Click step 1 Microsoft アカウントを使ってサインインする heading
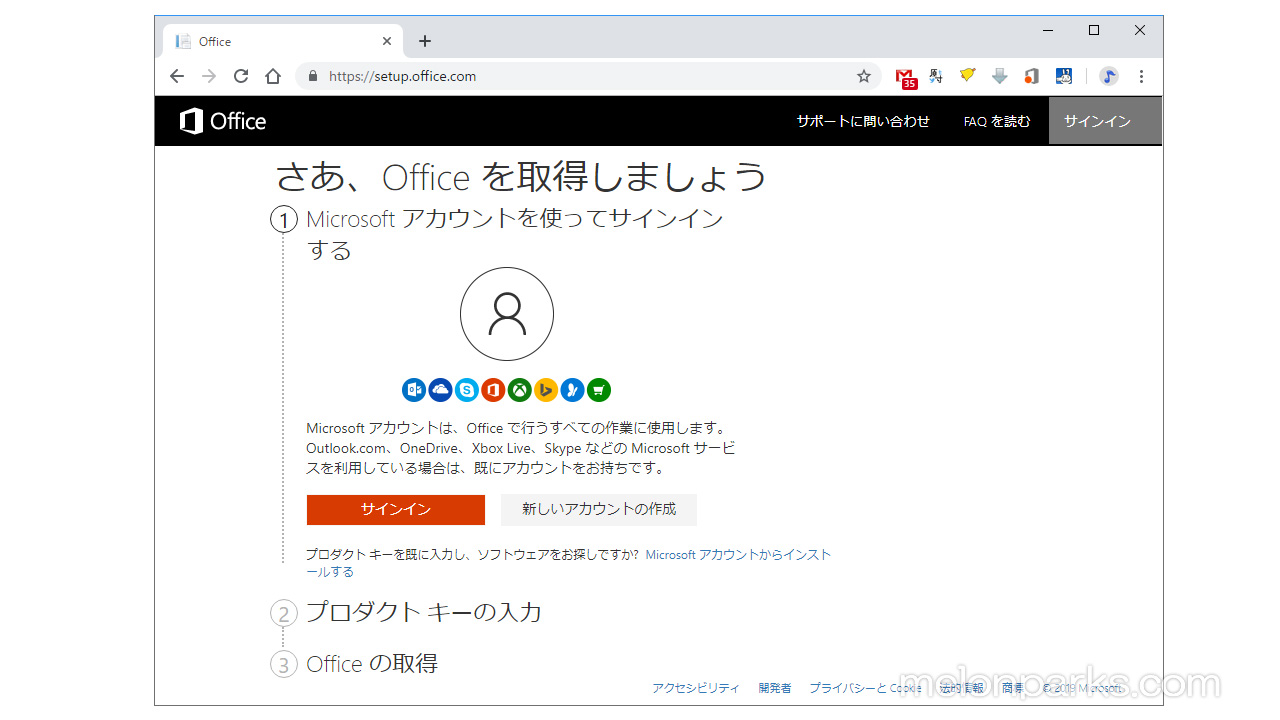The height and width of the screenshot is (720, 1280). [514, 234]
